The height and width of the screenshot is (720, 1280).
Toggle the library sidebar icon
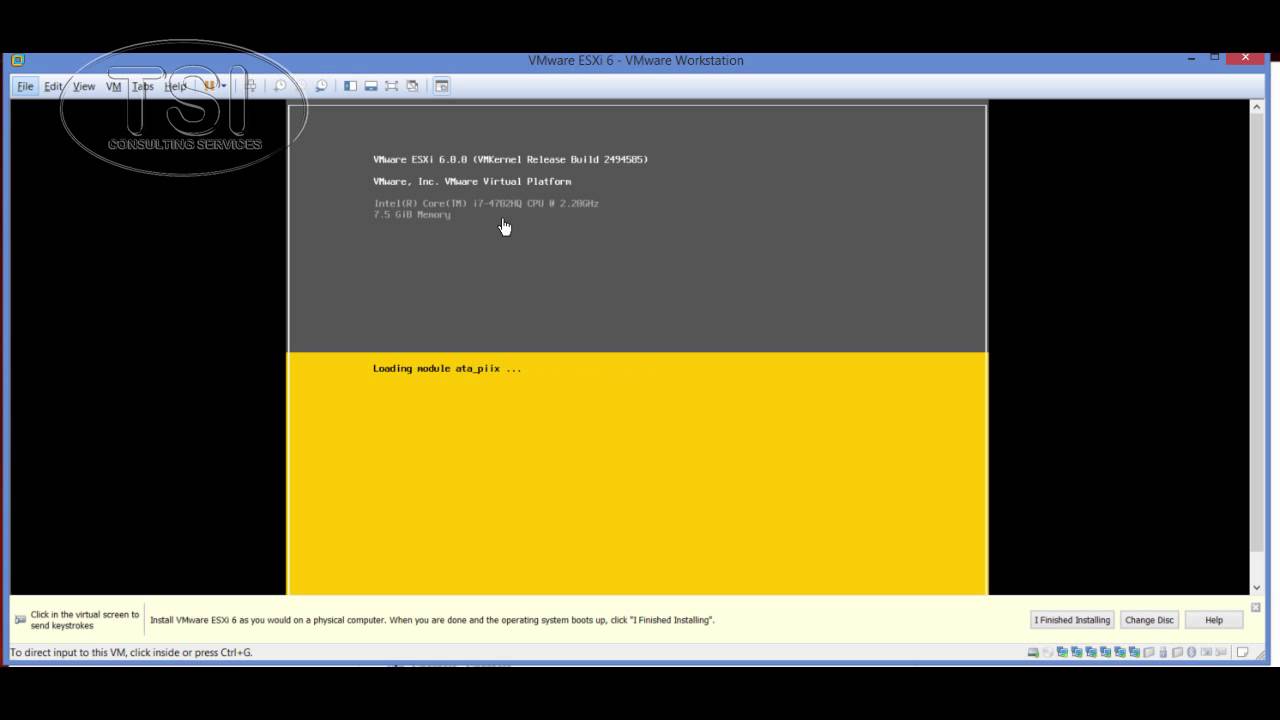click(x=351, y=86)
